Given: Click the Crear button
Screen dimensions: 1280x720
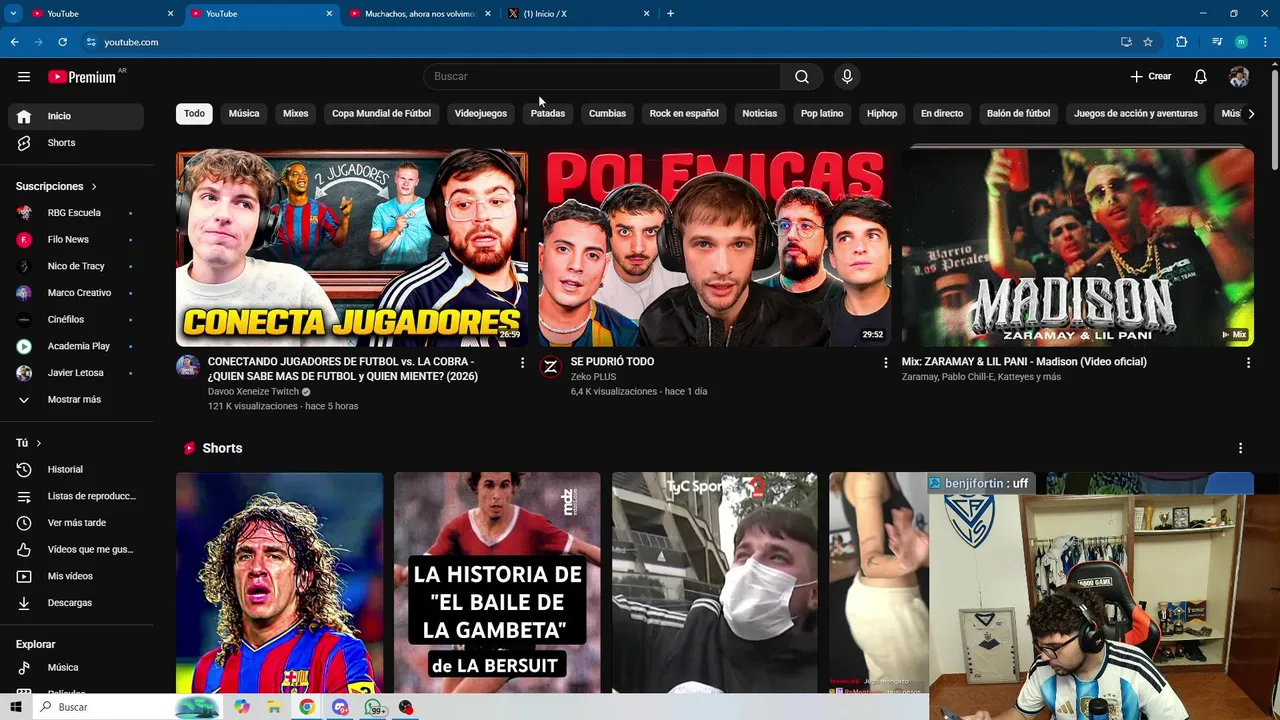Looking at the screenshot, I should pyautogui.click(x=1151, y=76).
